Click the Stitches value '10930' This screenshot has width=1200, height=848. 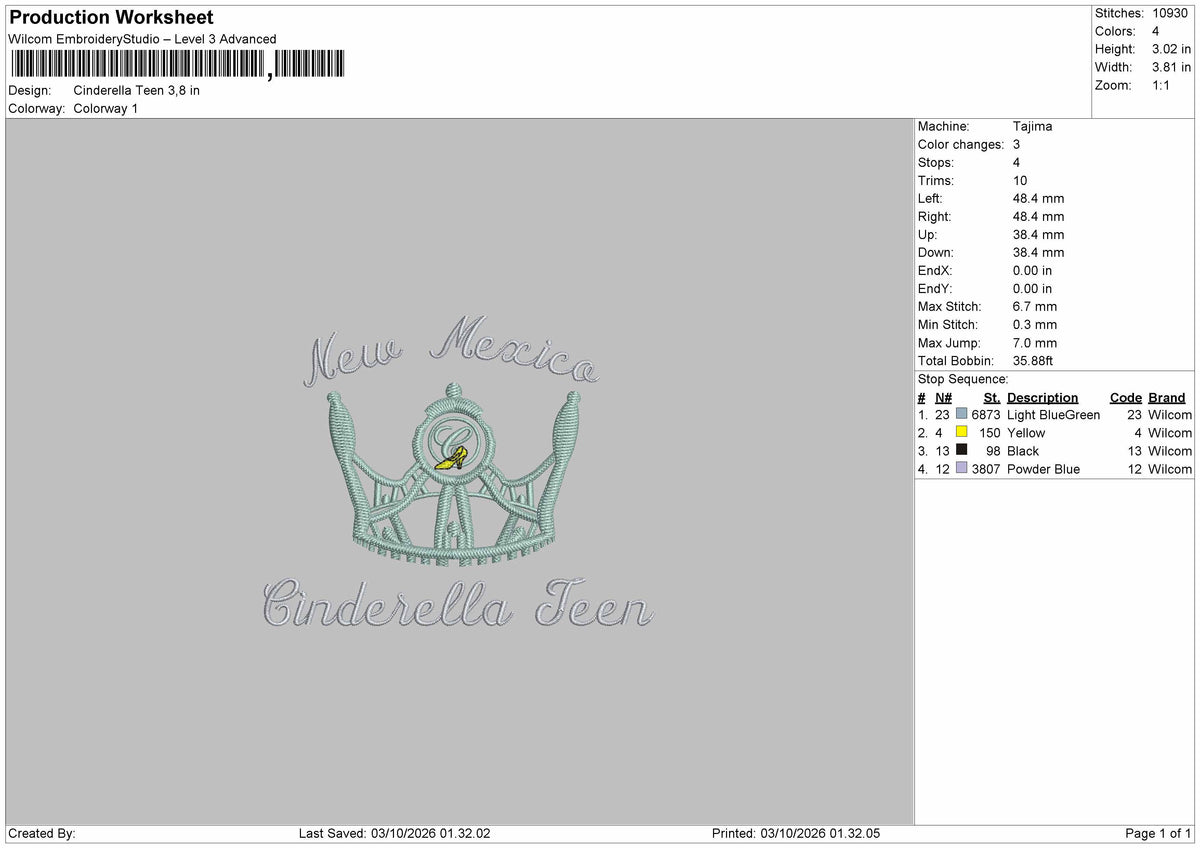click(1170, 13)
